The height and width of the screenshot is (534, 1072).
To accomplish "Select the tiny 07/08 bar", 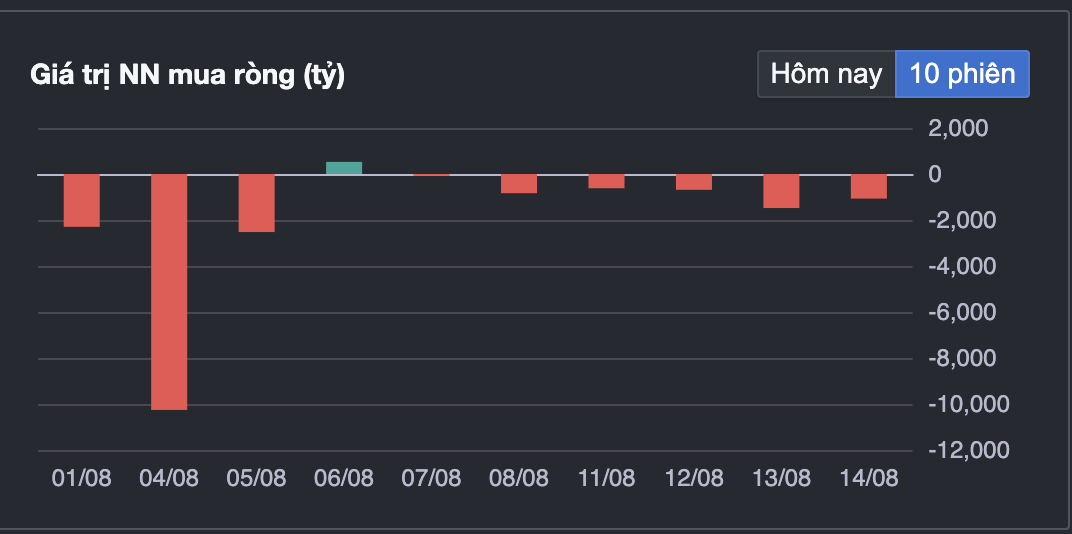I will (x=431, y=175).
